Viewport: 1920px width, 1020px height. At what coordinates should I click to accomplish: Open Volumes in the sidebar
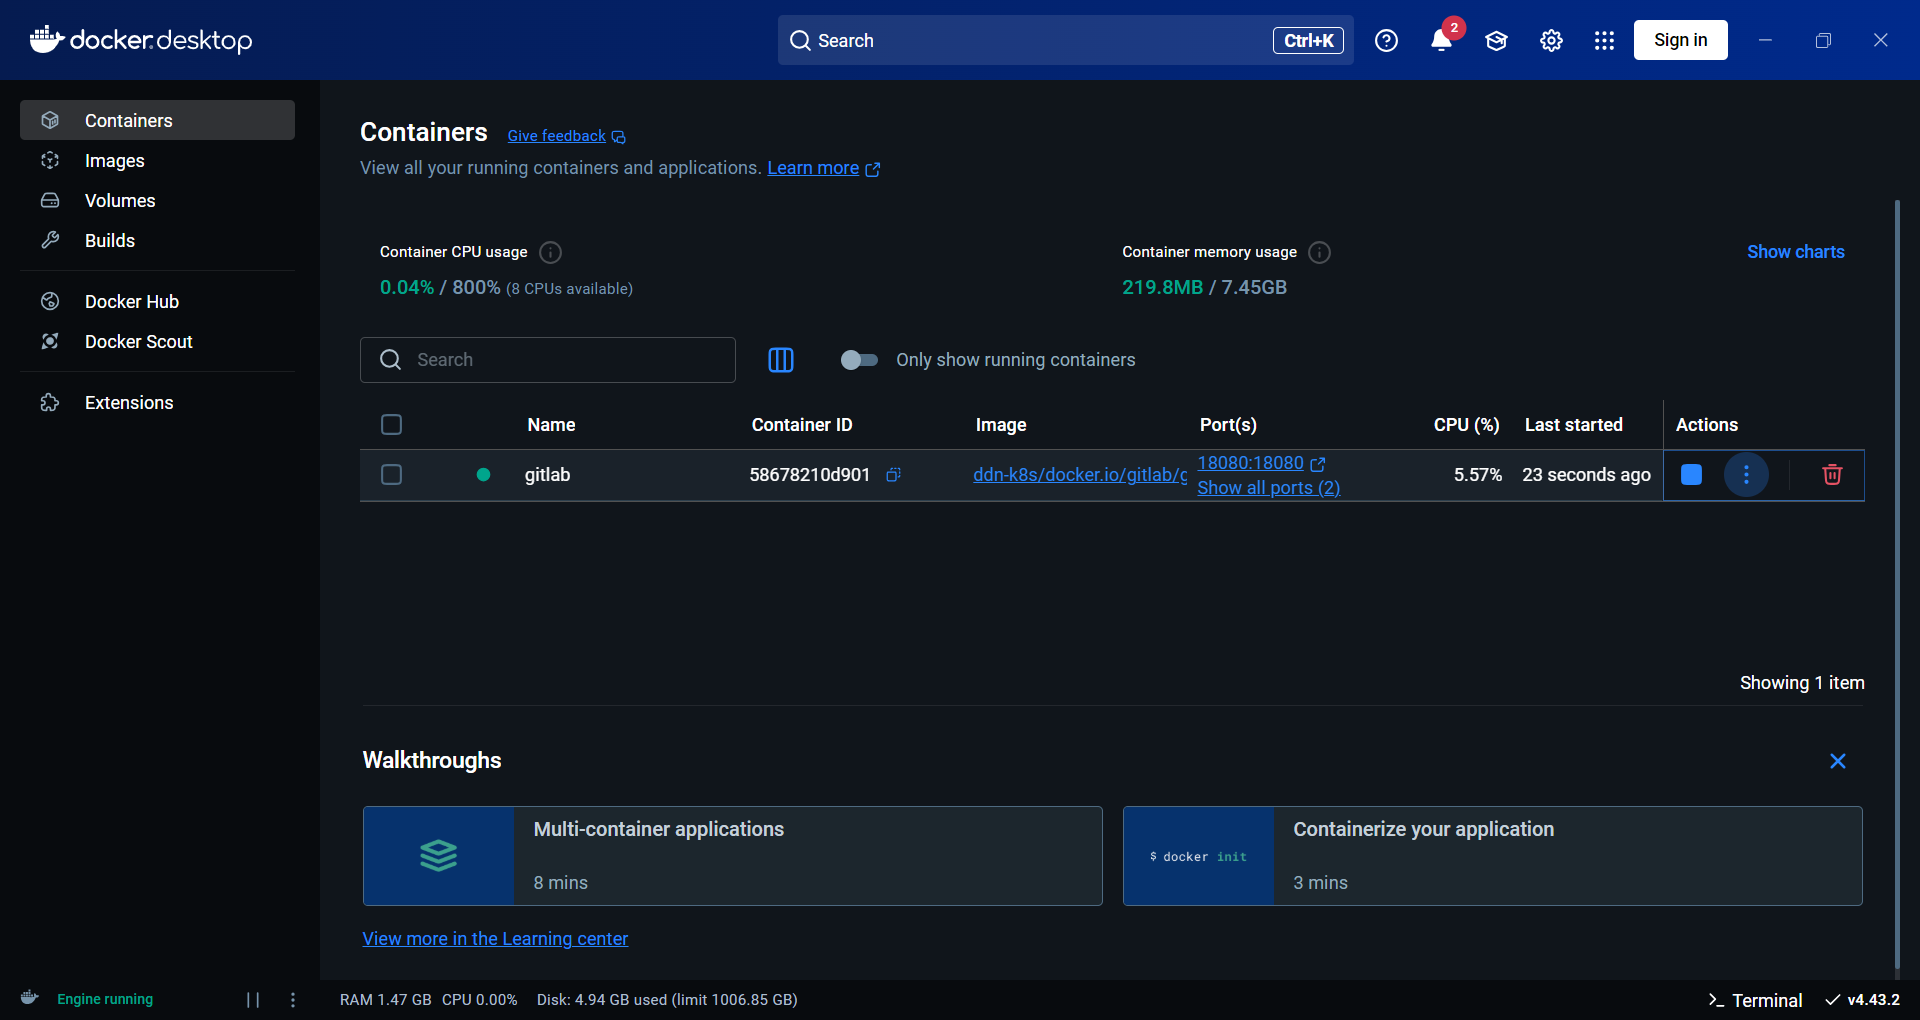click(120, 201)
